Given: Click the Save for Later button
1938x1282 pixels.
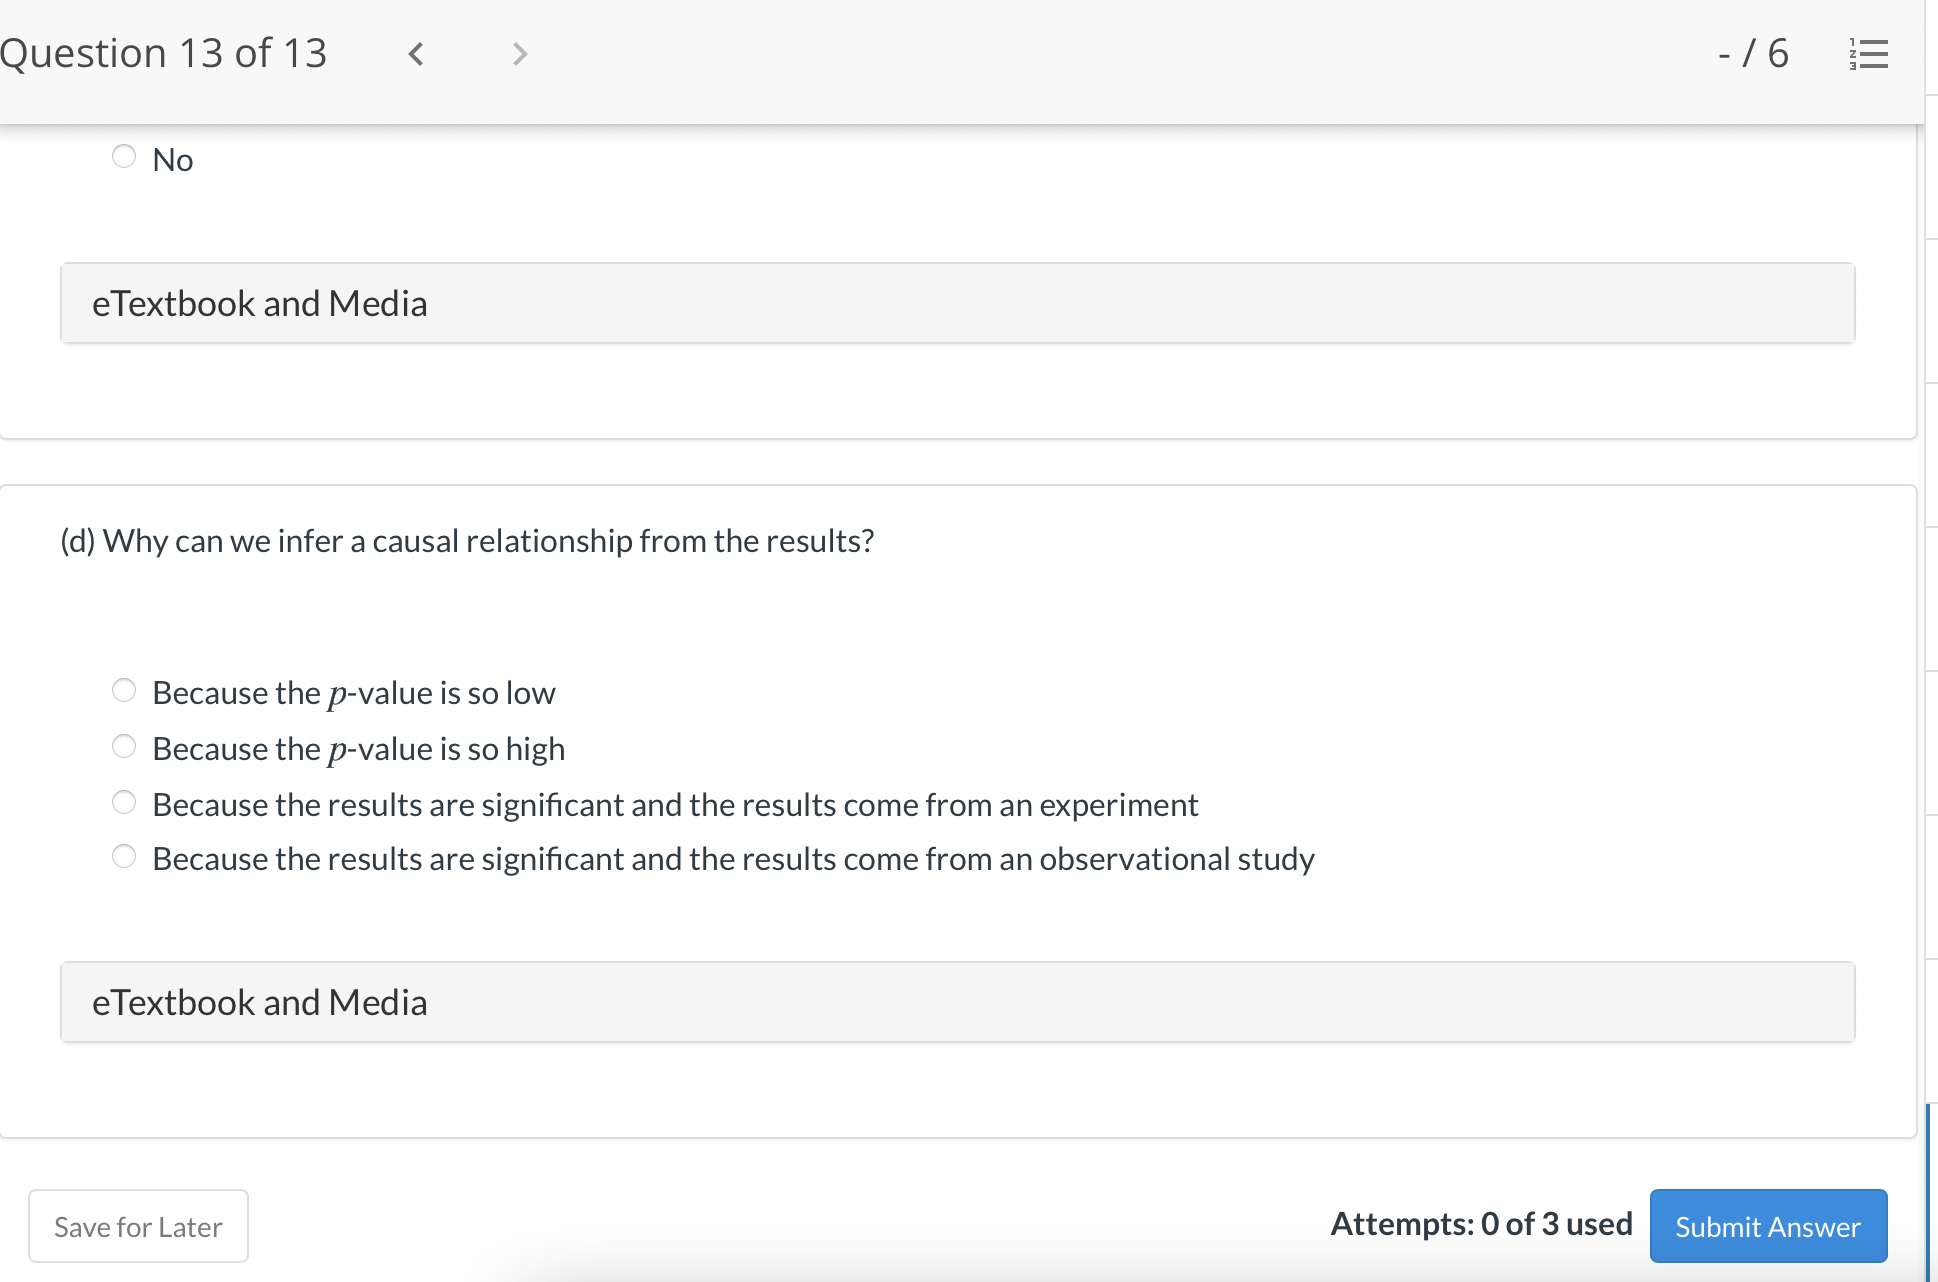Looking at the screenshot, I should pyautogui.click(x=138, y=1227).
